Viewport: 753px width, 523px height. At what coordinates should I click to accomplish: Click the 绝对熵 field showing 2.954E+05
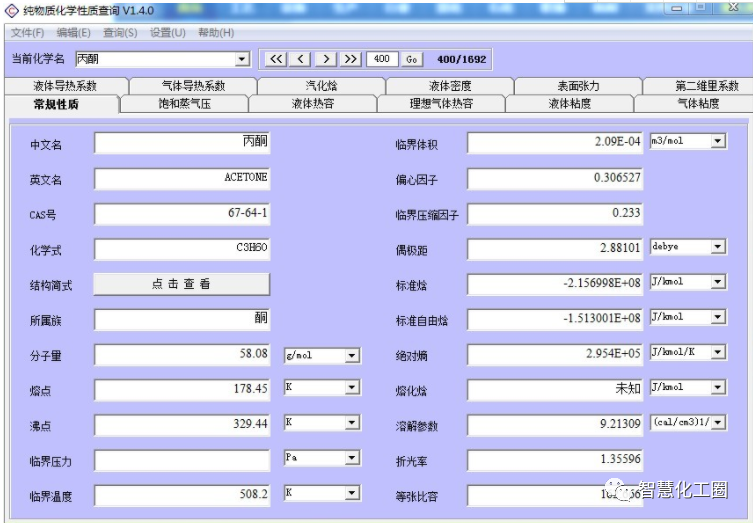point(555,354)
